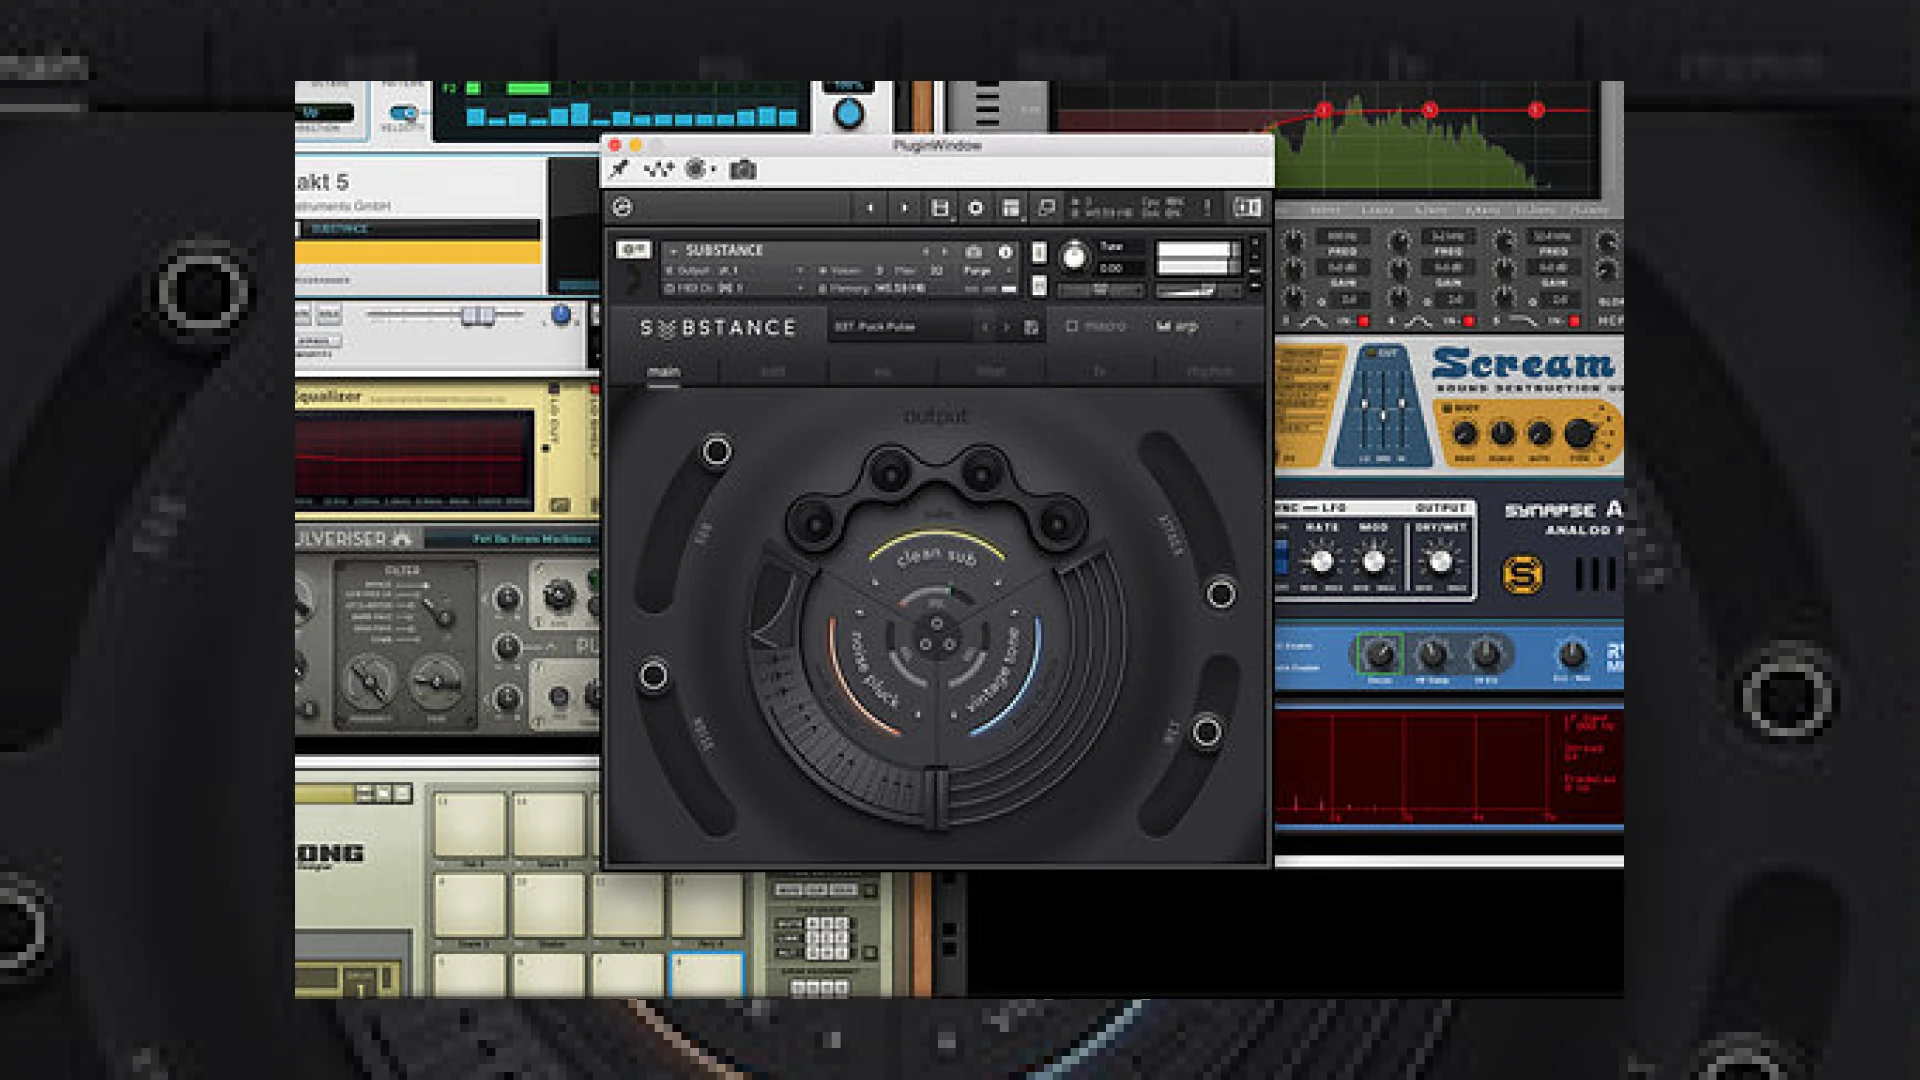Click the info 'i' icon in SUBSTANCE header
1920x1080 pixels.
pyautogui.click(x=1005, y=251)
